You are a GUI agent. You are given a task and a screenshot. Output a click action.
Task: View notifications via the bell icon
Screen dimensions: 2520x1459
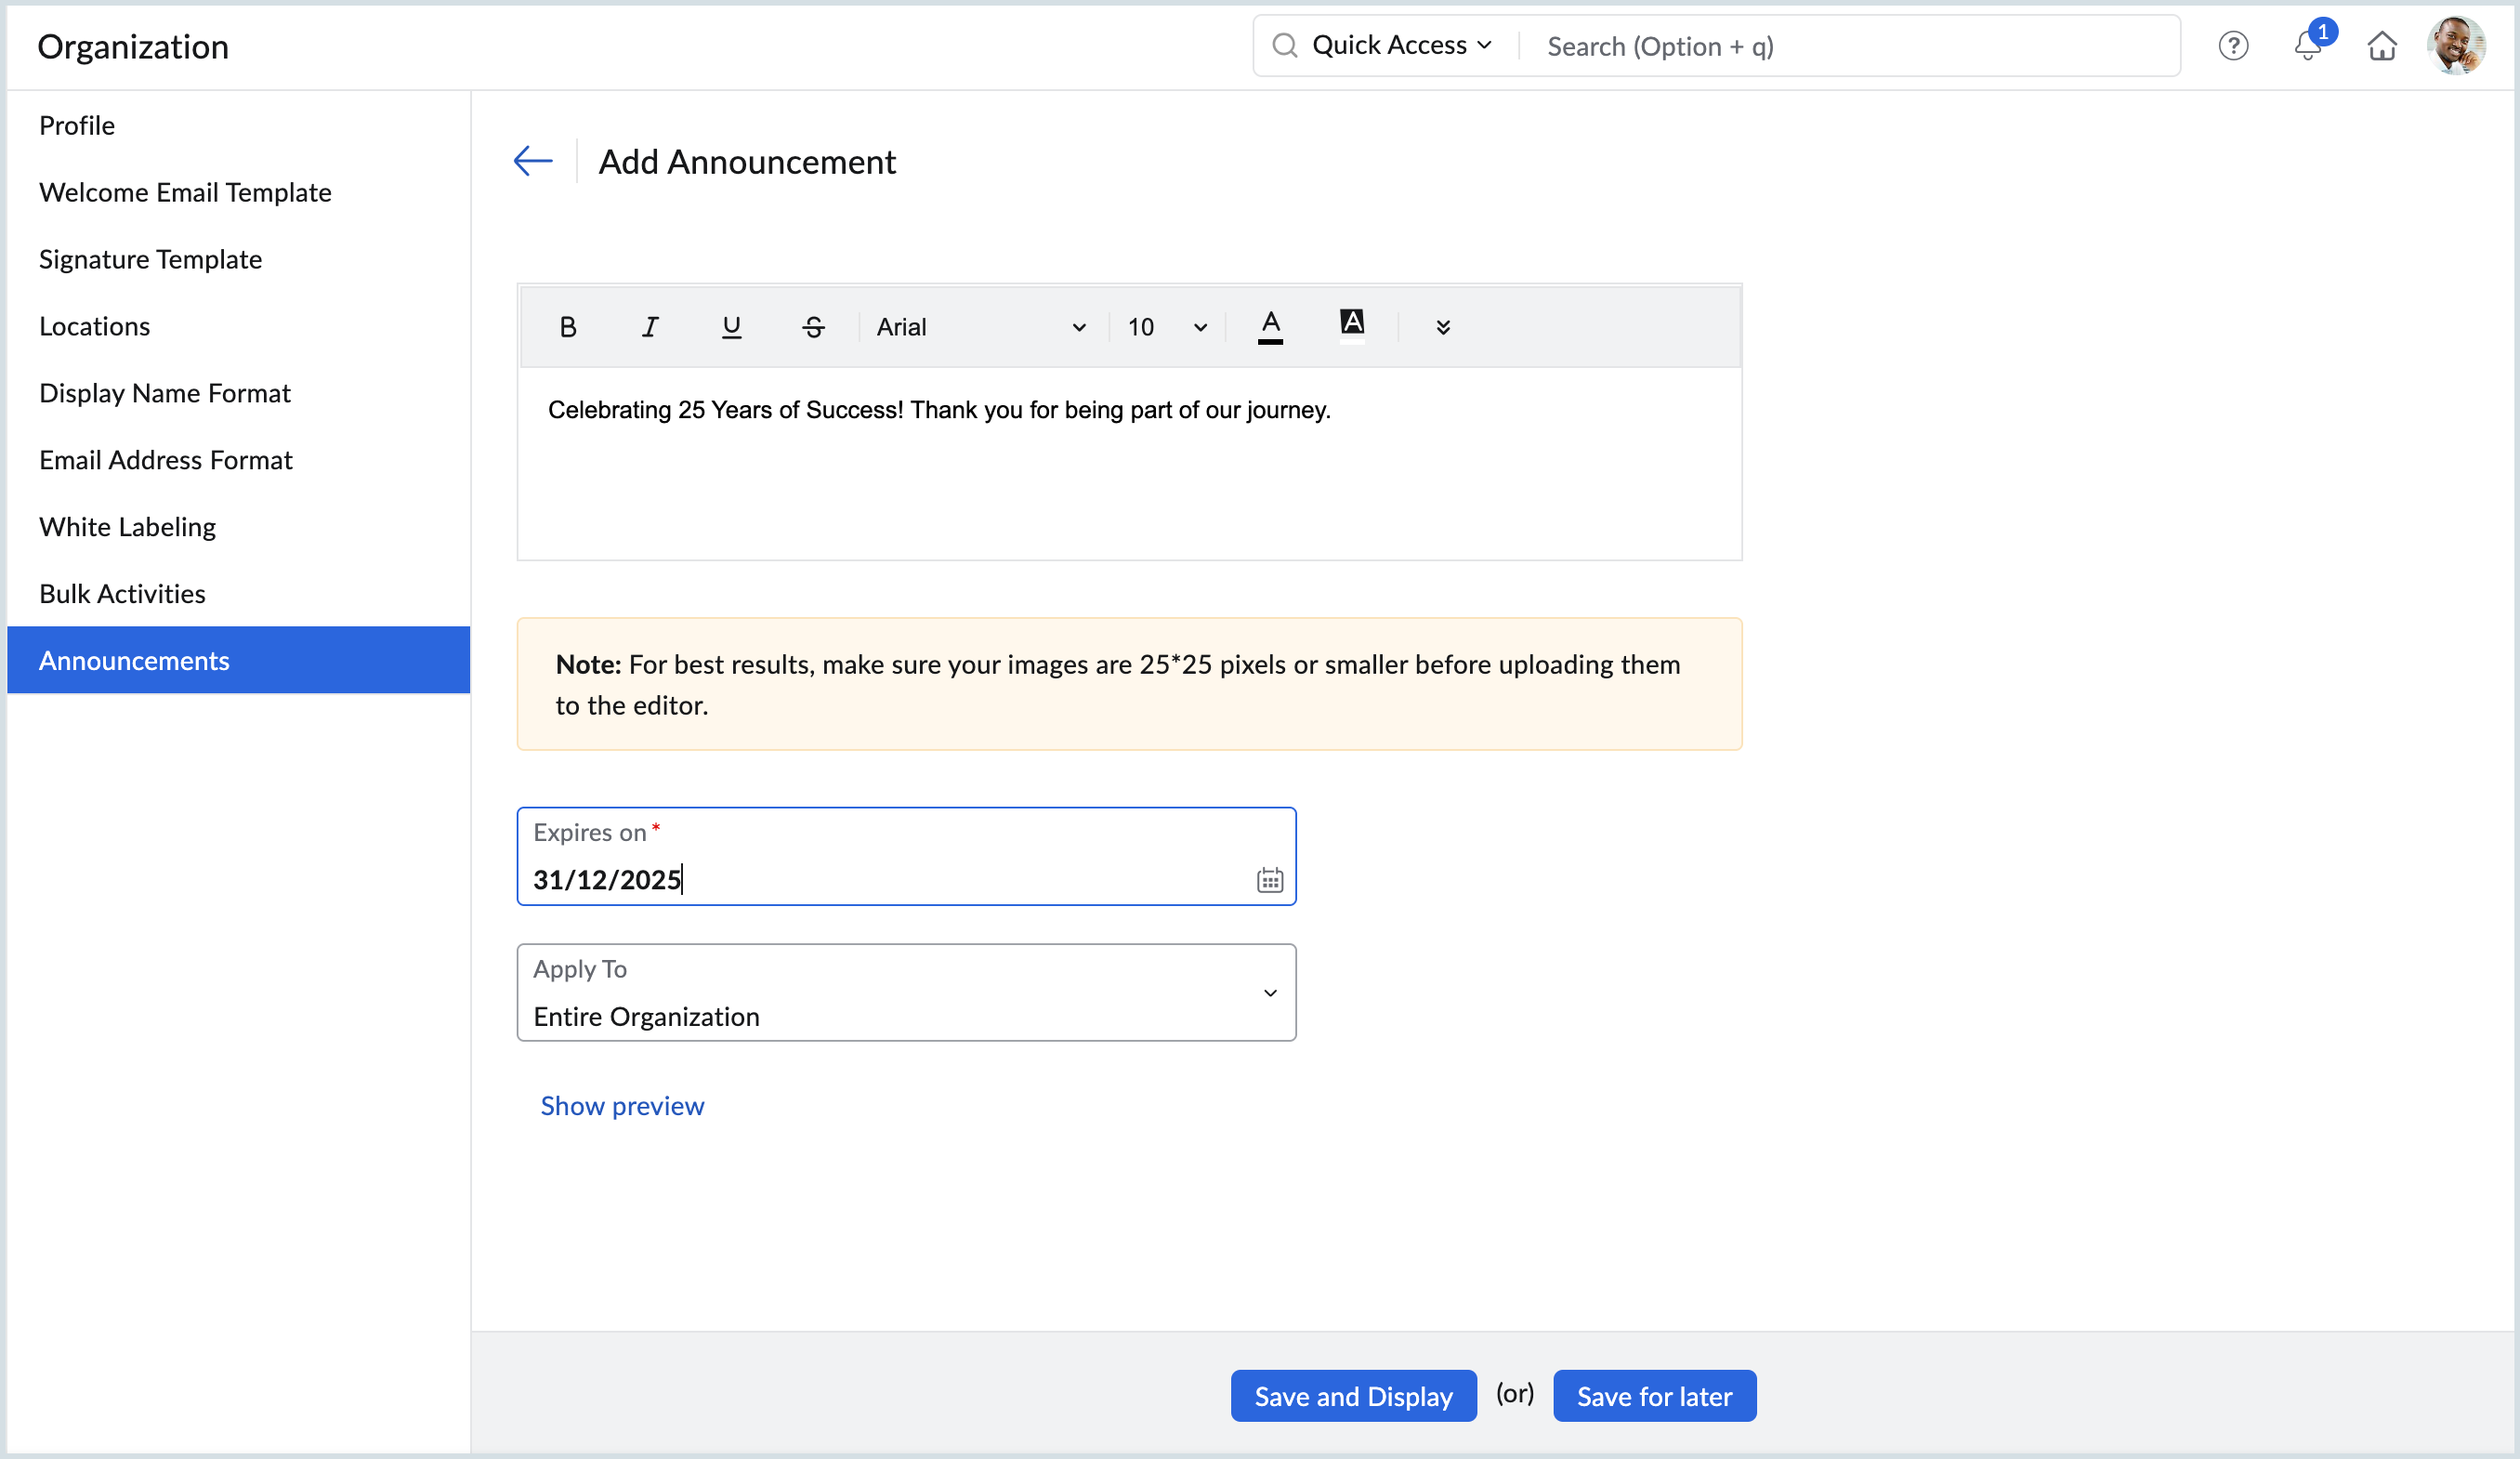2308,46
